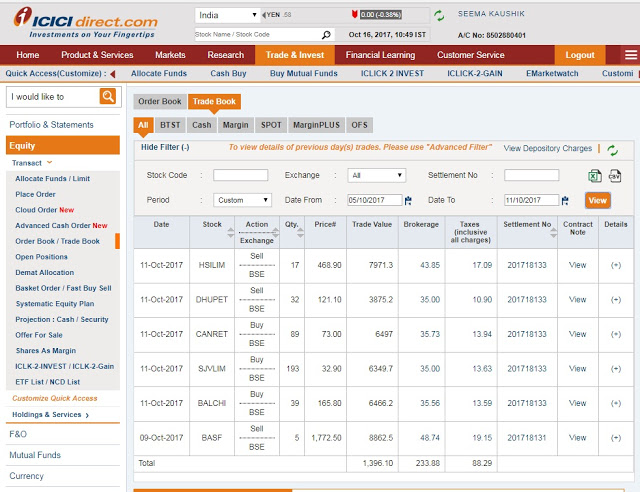
Task: Open the hamburger menu icon
Action: [631, 55]
